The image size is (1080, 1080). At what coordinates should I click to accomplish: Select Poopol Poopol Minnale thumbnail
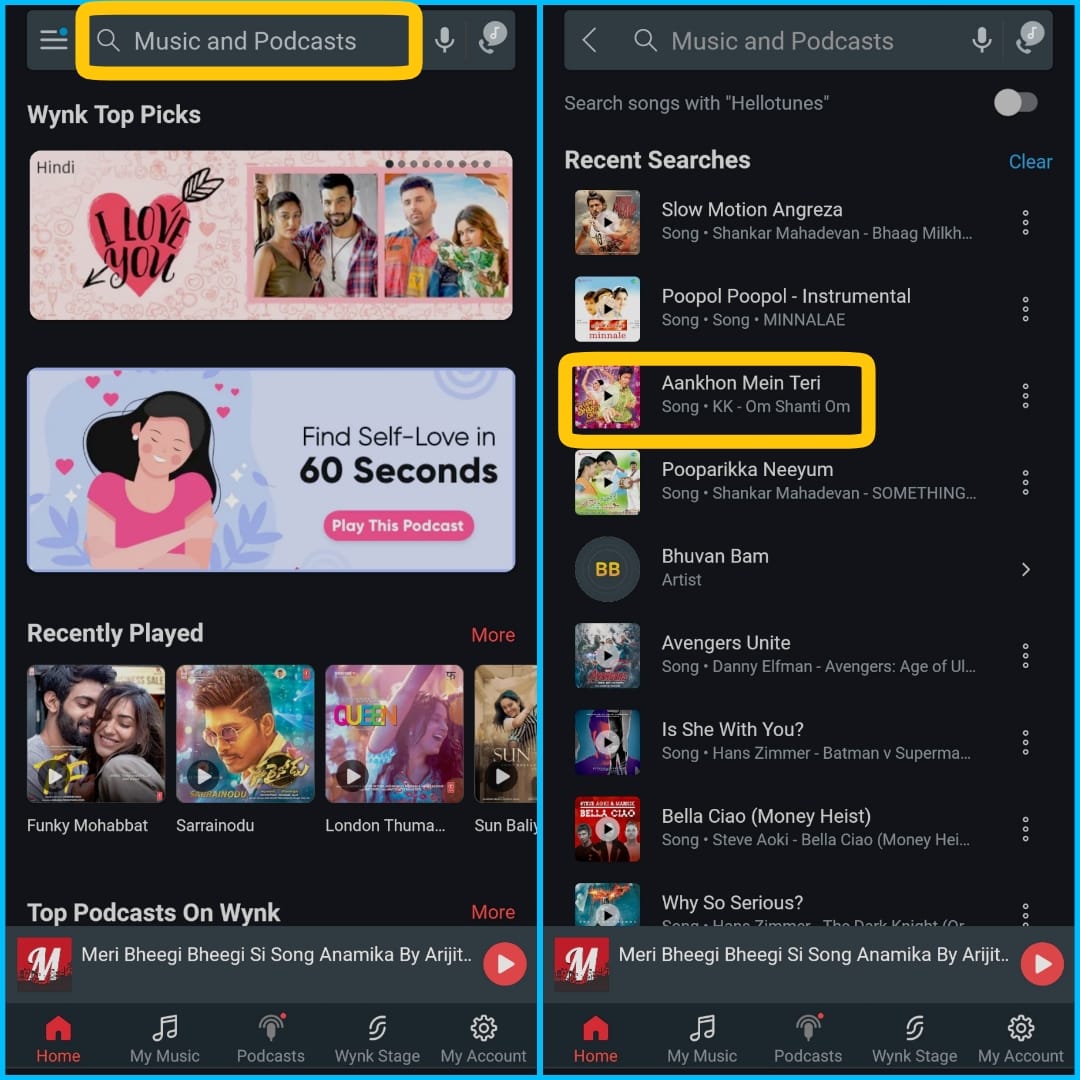coord(607,309)
